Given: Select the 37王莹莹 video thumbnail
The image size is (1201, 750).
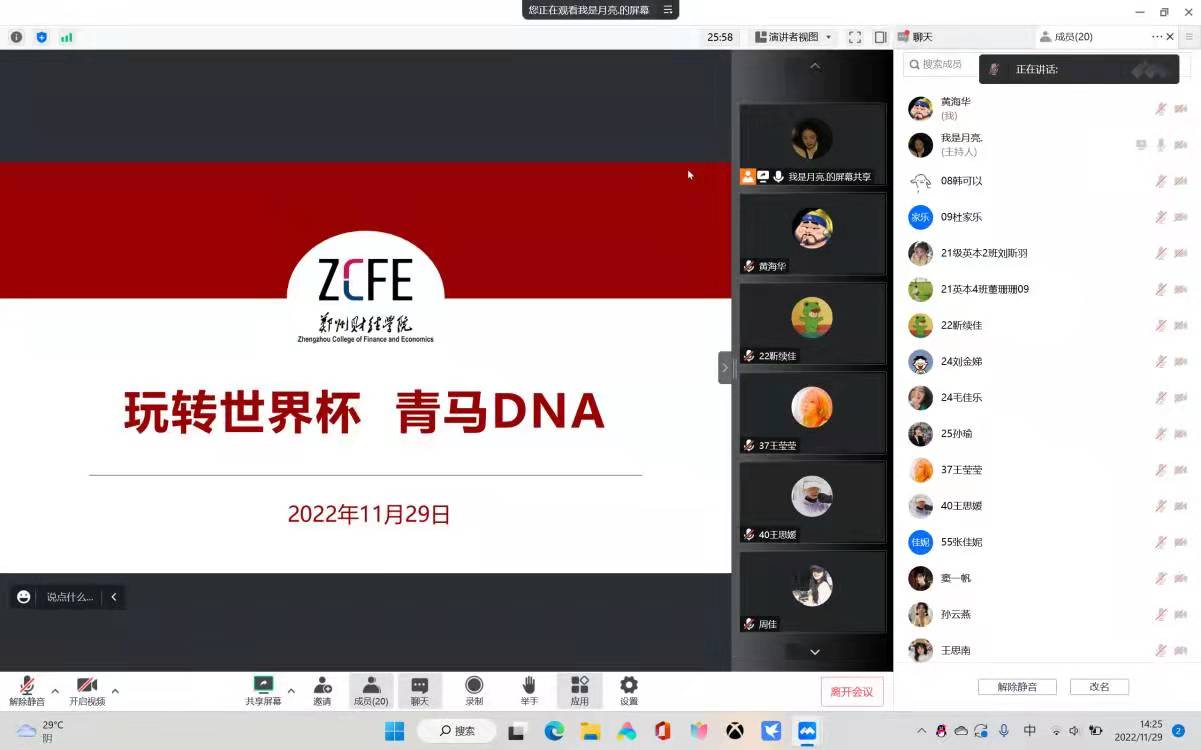Looking at the screenshot, I should point(812,413).
